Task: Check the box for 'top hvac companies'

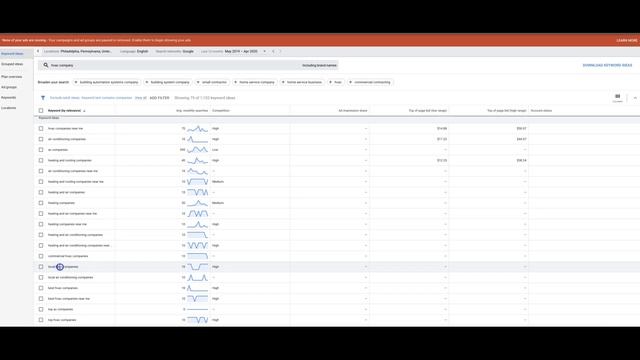Action: coord(41,320)
